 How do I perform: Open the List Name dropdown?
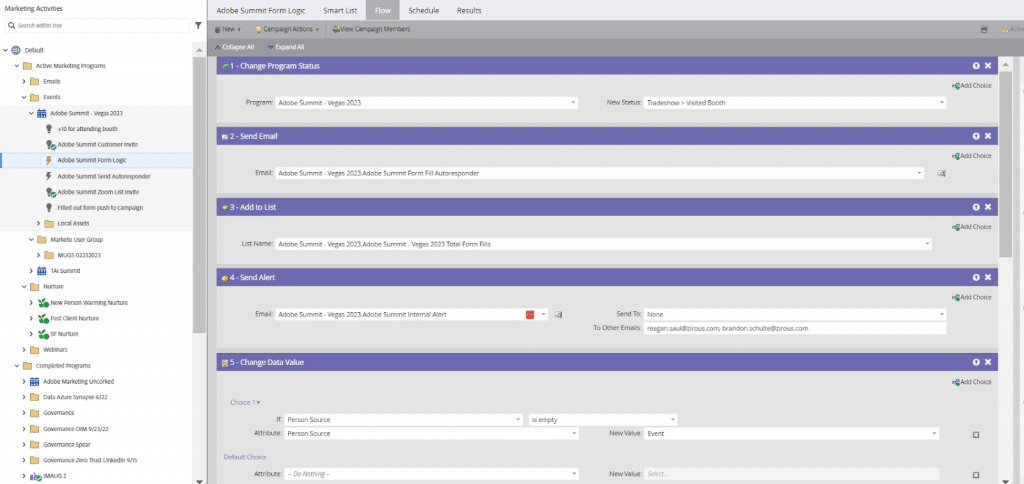(x=927, y=244)
